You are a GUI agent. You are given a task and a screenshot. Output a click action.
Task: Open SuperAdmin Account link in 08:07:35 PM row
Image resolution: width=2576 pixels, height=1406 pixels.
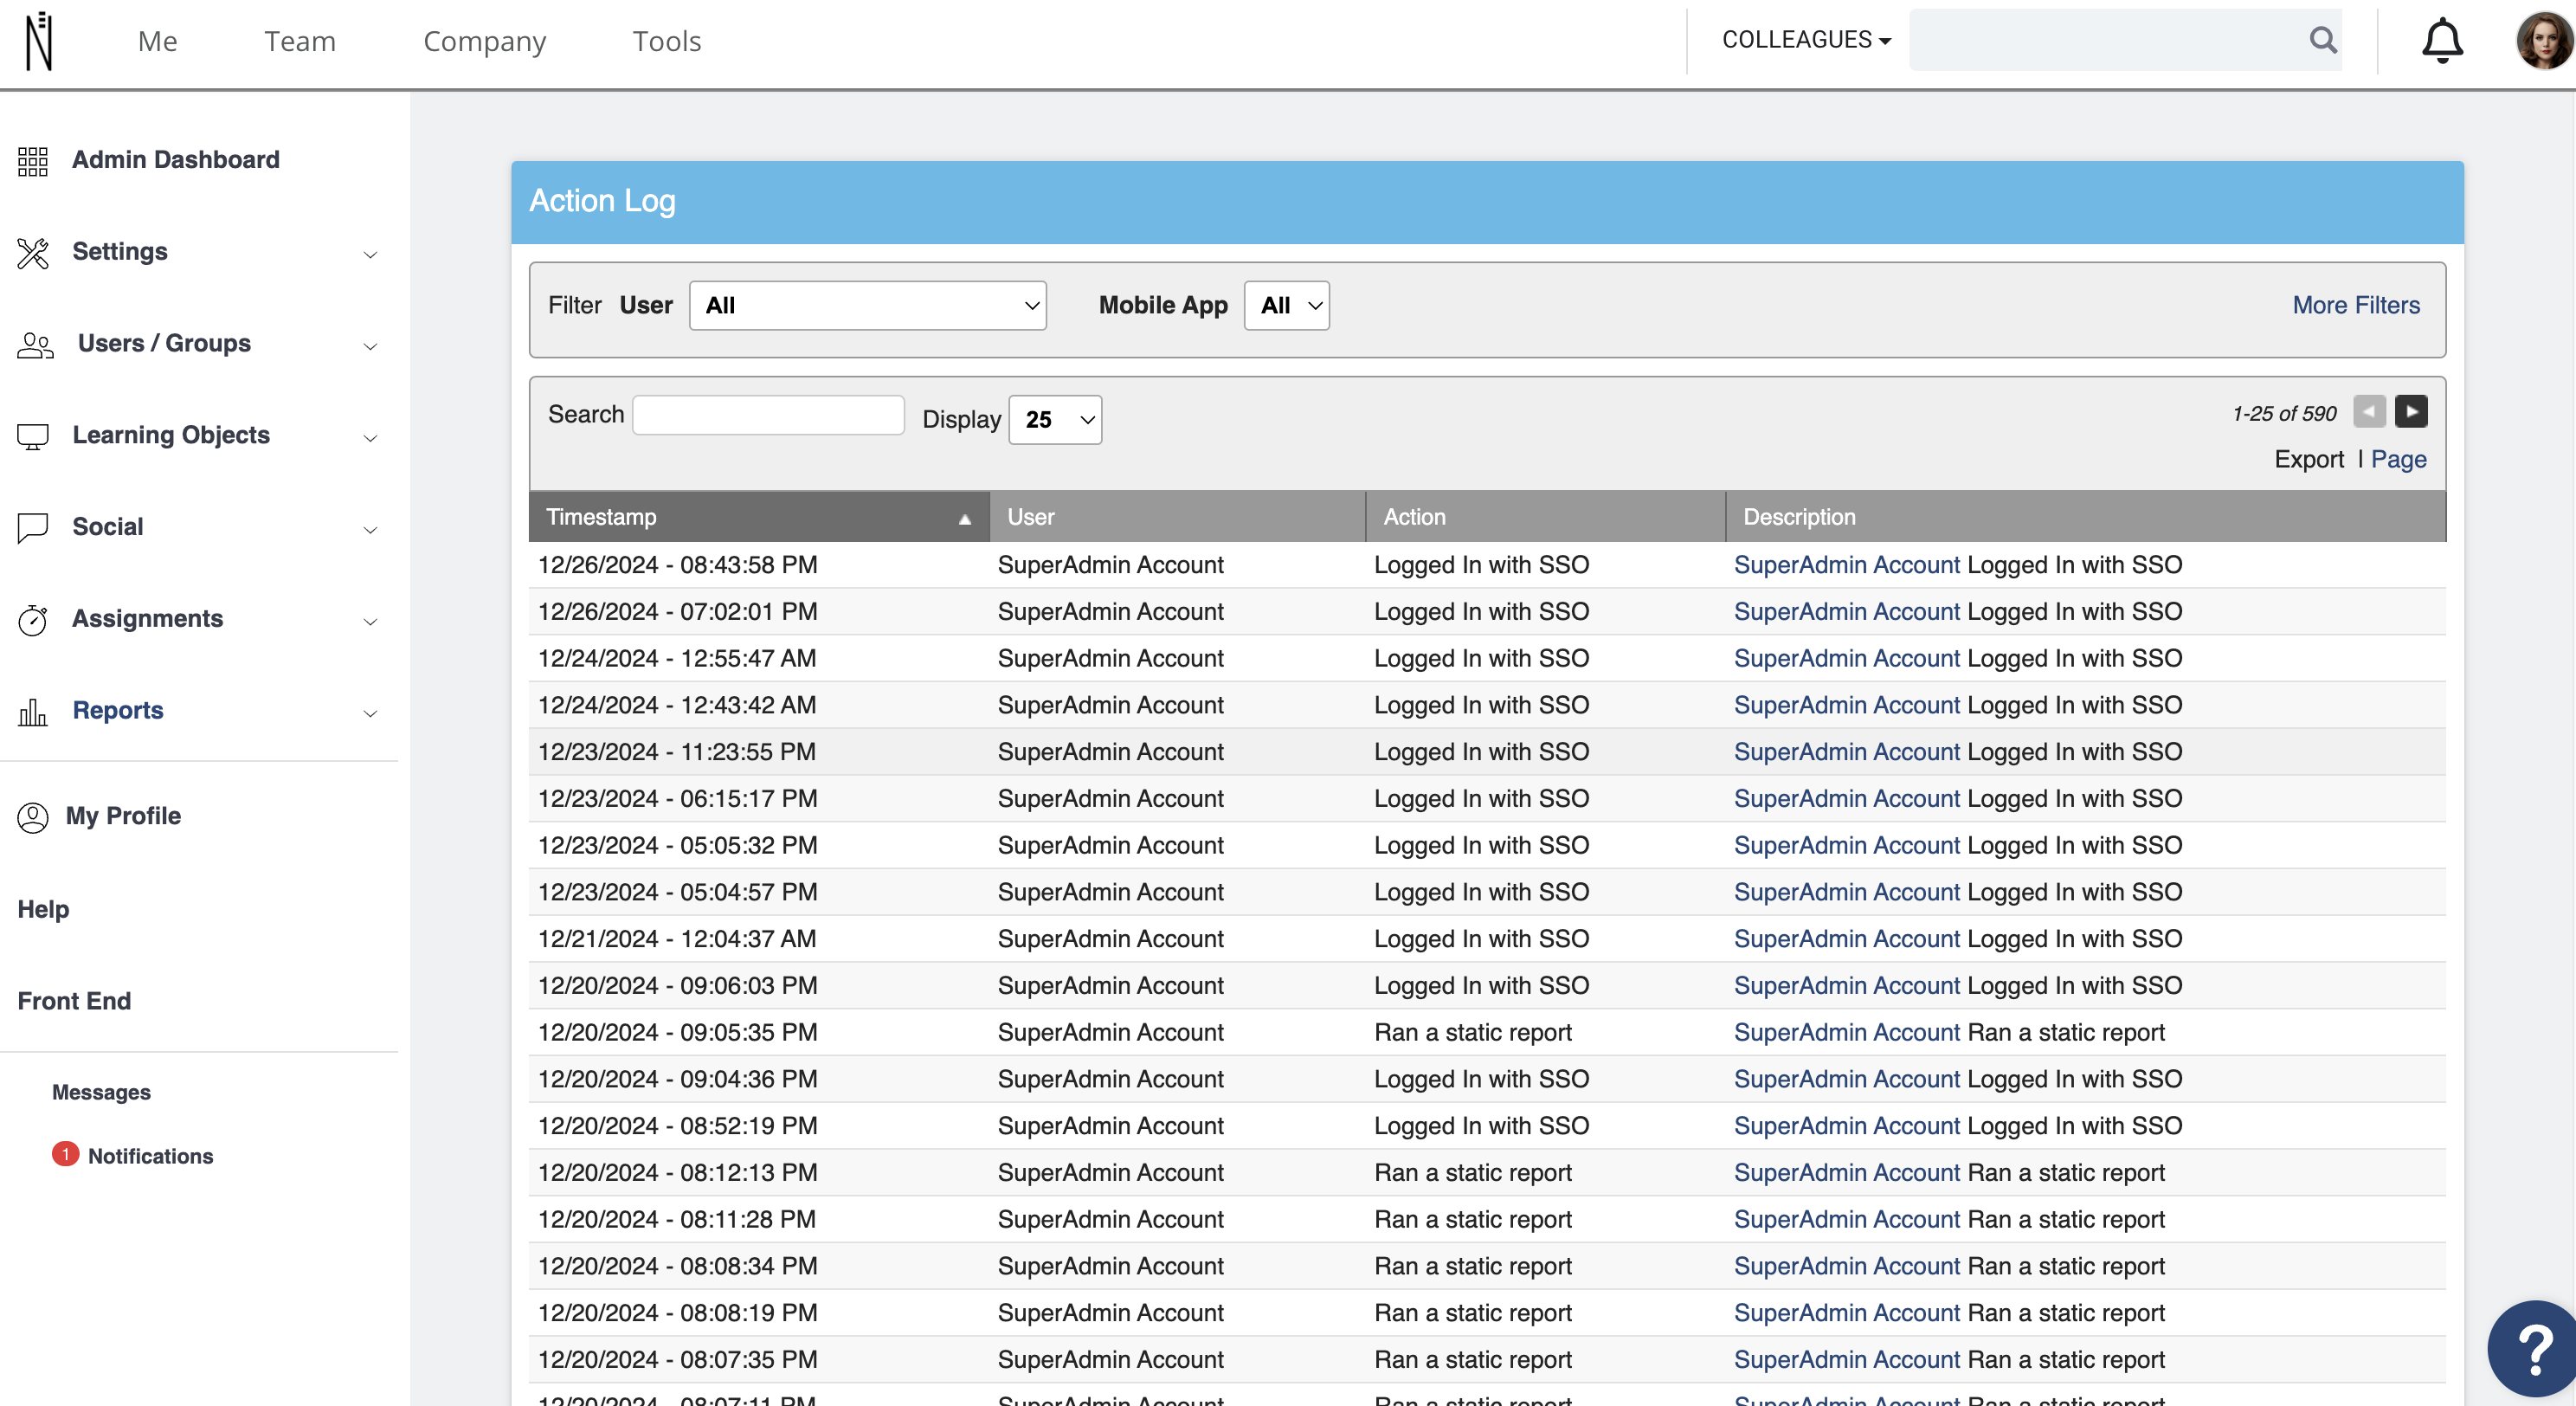tap(1846, 1359)
